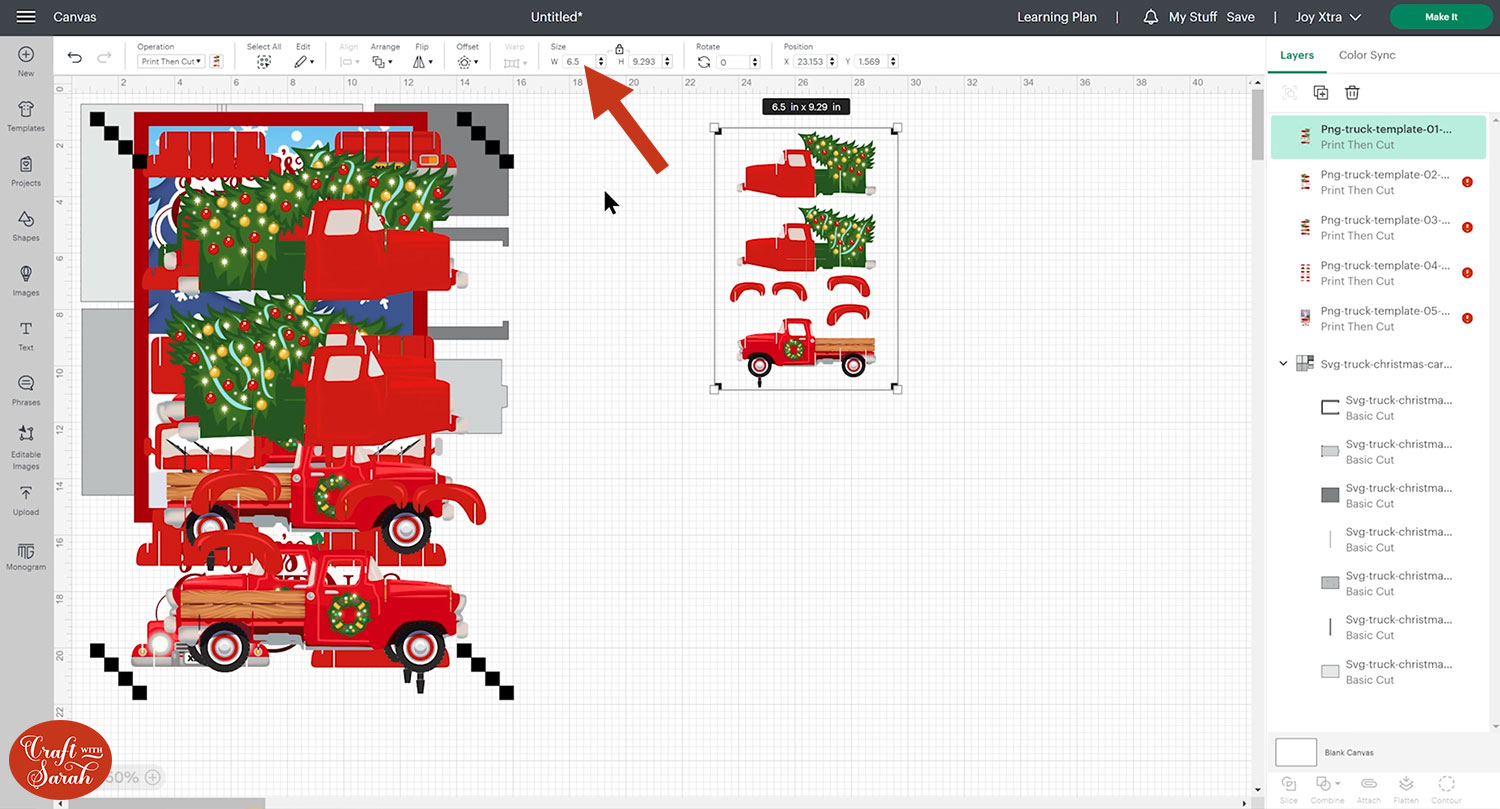The image size is (1500, 809).
Task: Open the Images library
Action: coord(26,280)
